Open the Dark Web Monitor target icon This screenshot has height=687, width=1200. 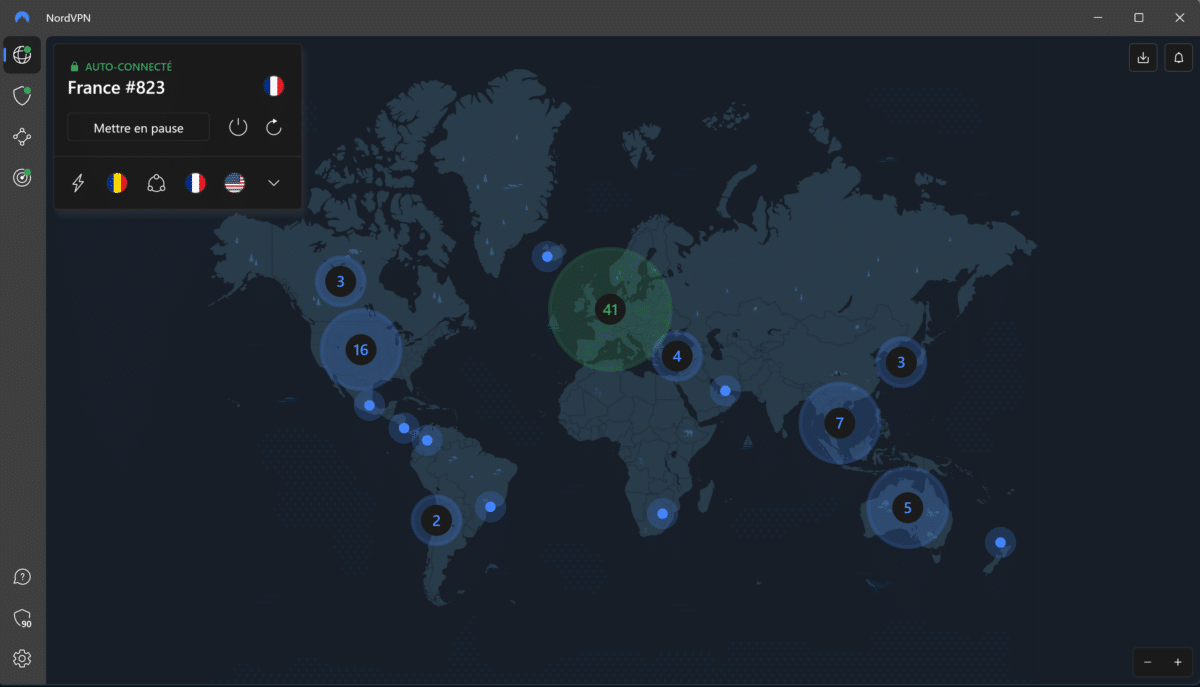coord(22,178)
